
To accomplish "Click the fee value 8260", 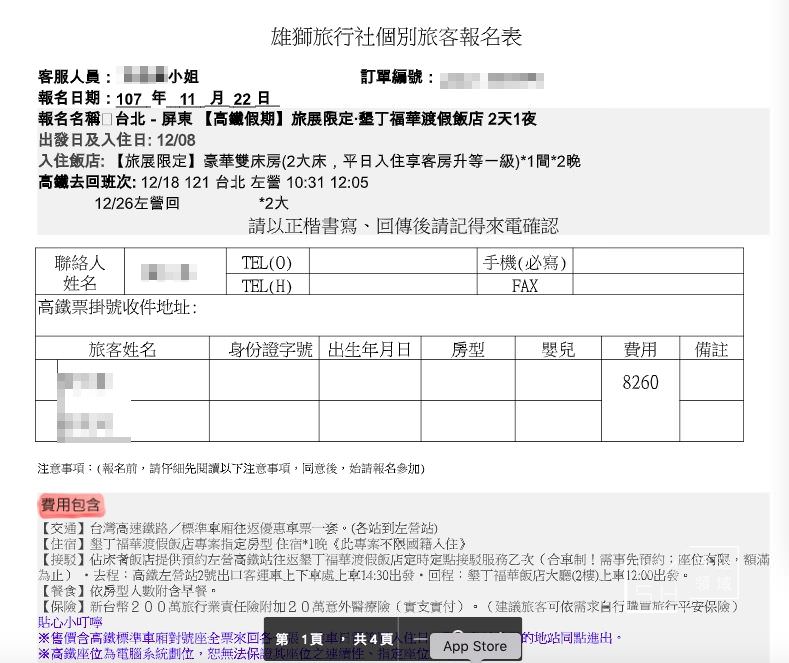I will pos(640,382).
